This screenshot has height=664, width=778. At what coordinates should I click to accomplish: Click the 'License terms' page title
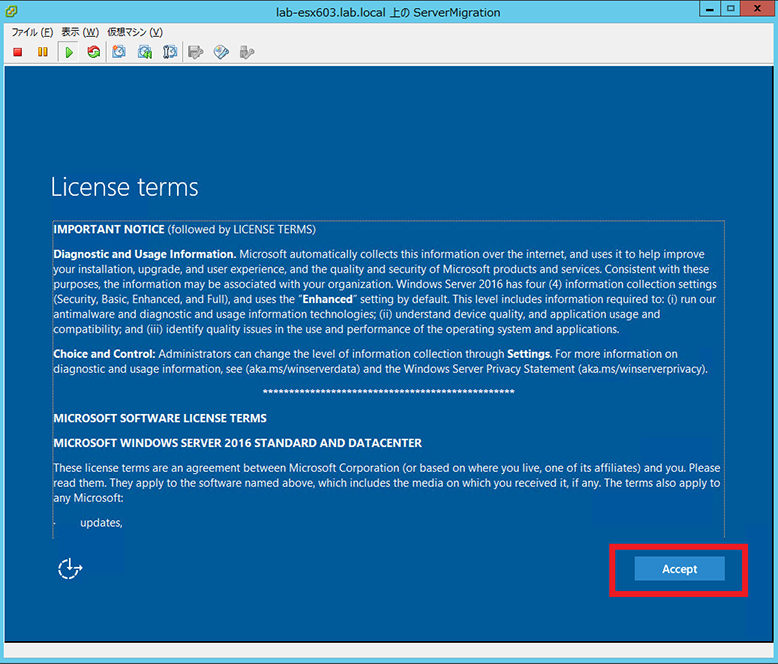[x=125, y=187]
